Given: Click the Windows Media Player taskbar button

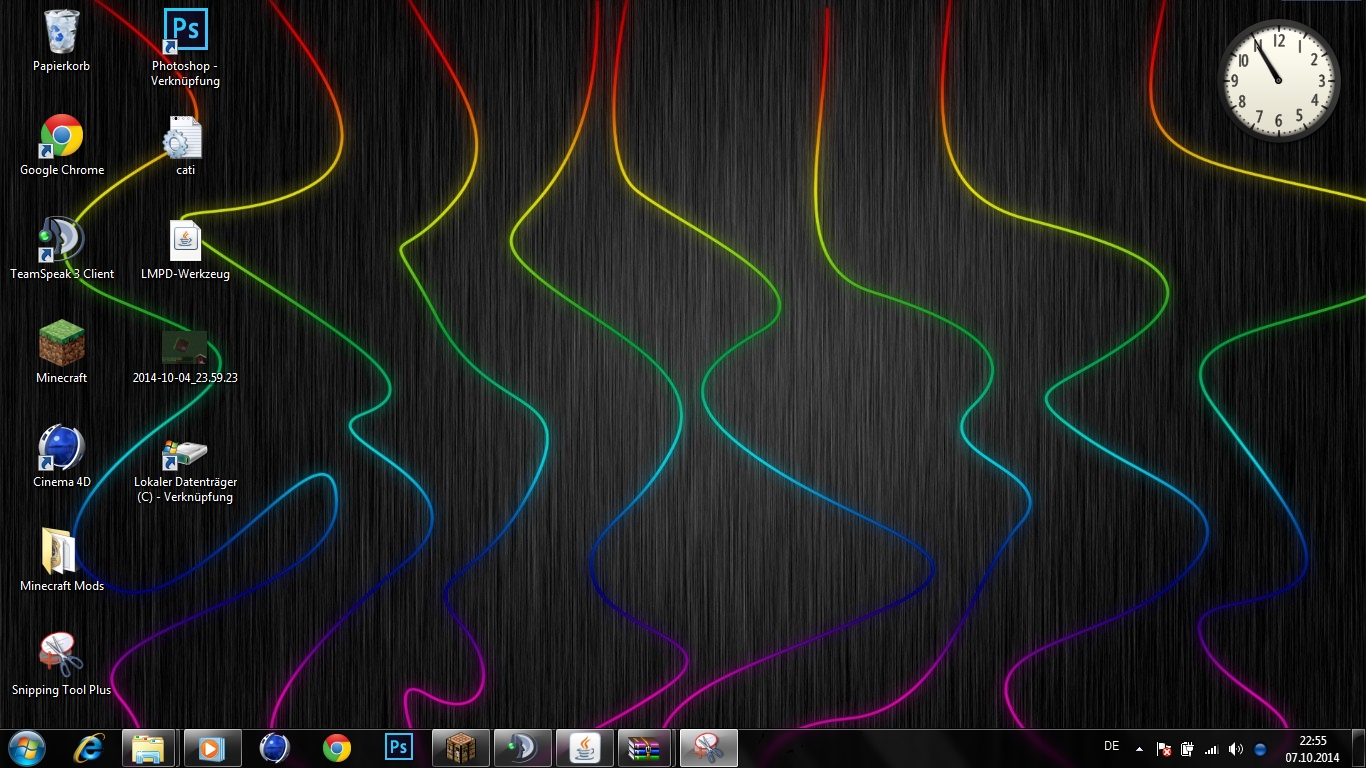Looking at the screenshot, I should point(212,748).
